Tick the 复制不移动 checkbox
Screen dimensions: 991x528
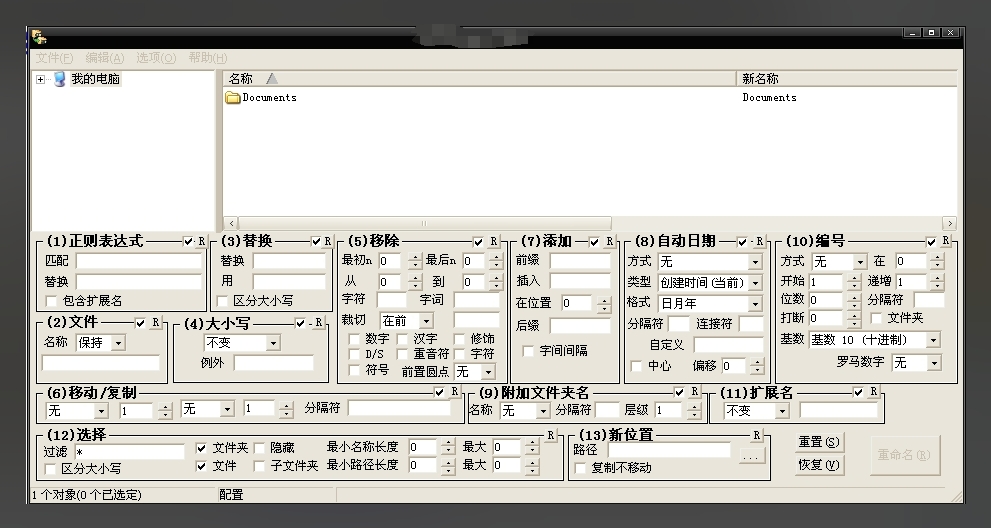(x=580, y=469)
